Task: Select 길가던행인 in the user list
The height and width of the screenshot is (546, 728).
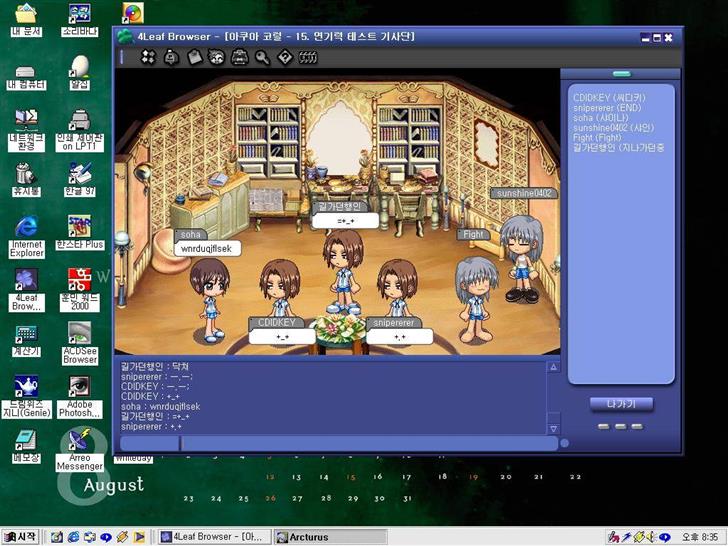Action: coord(618,148)
